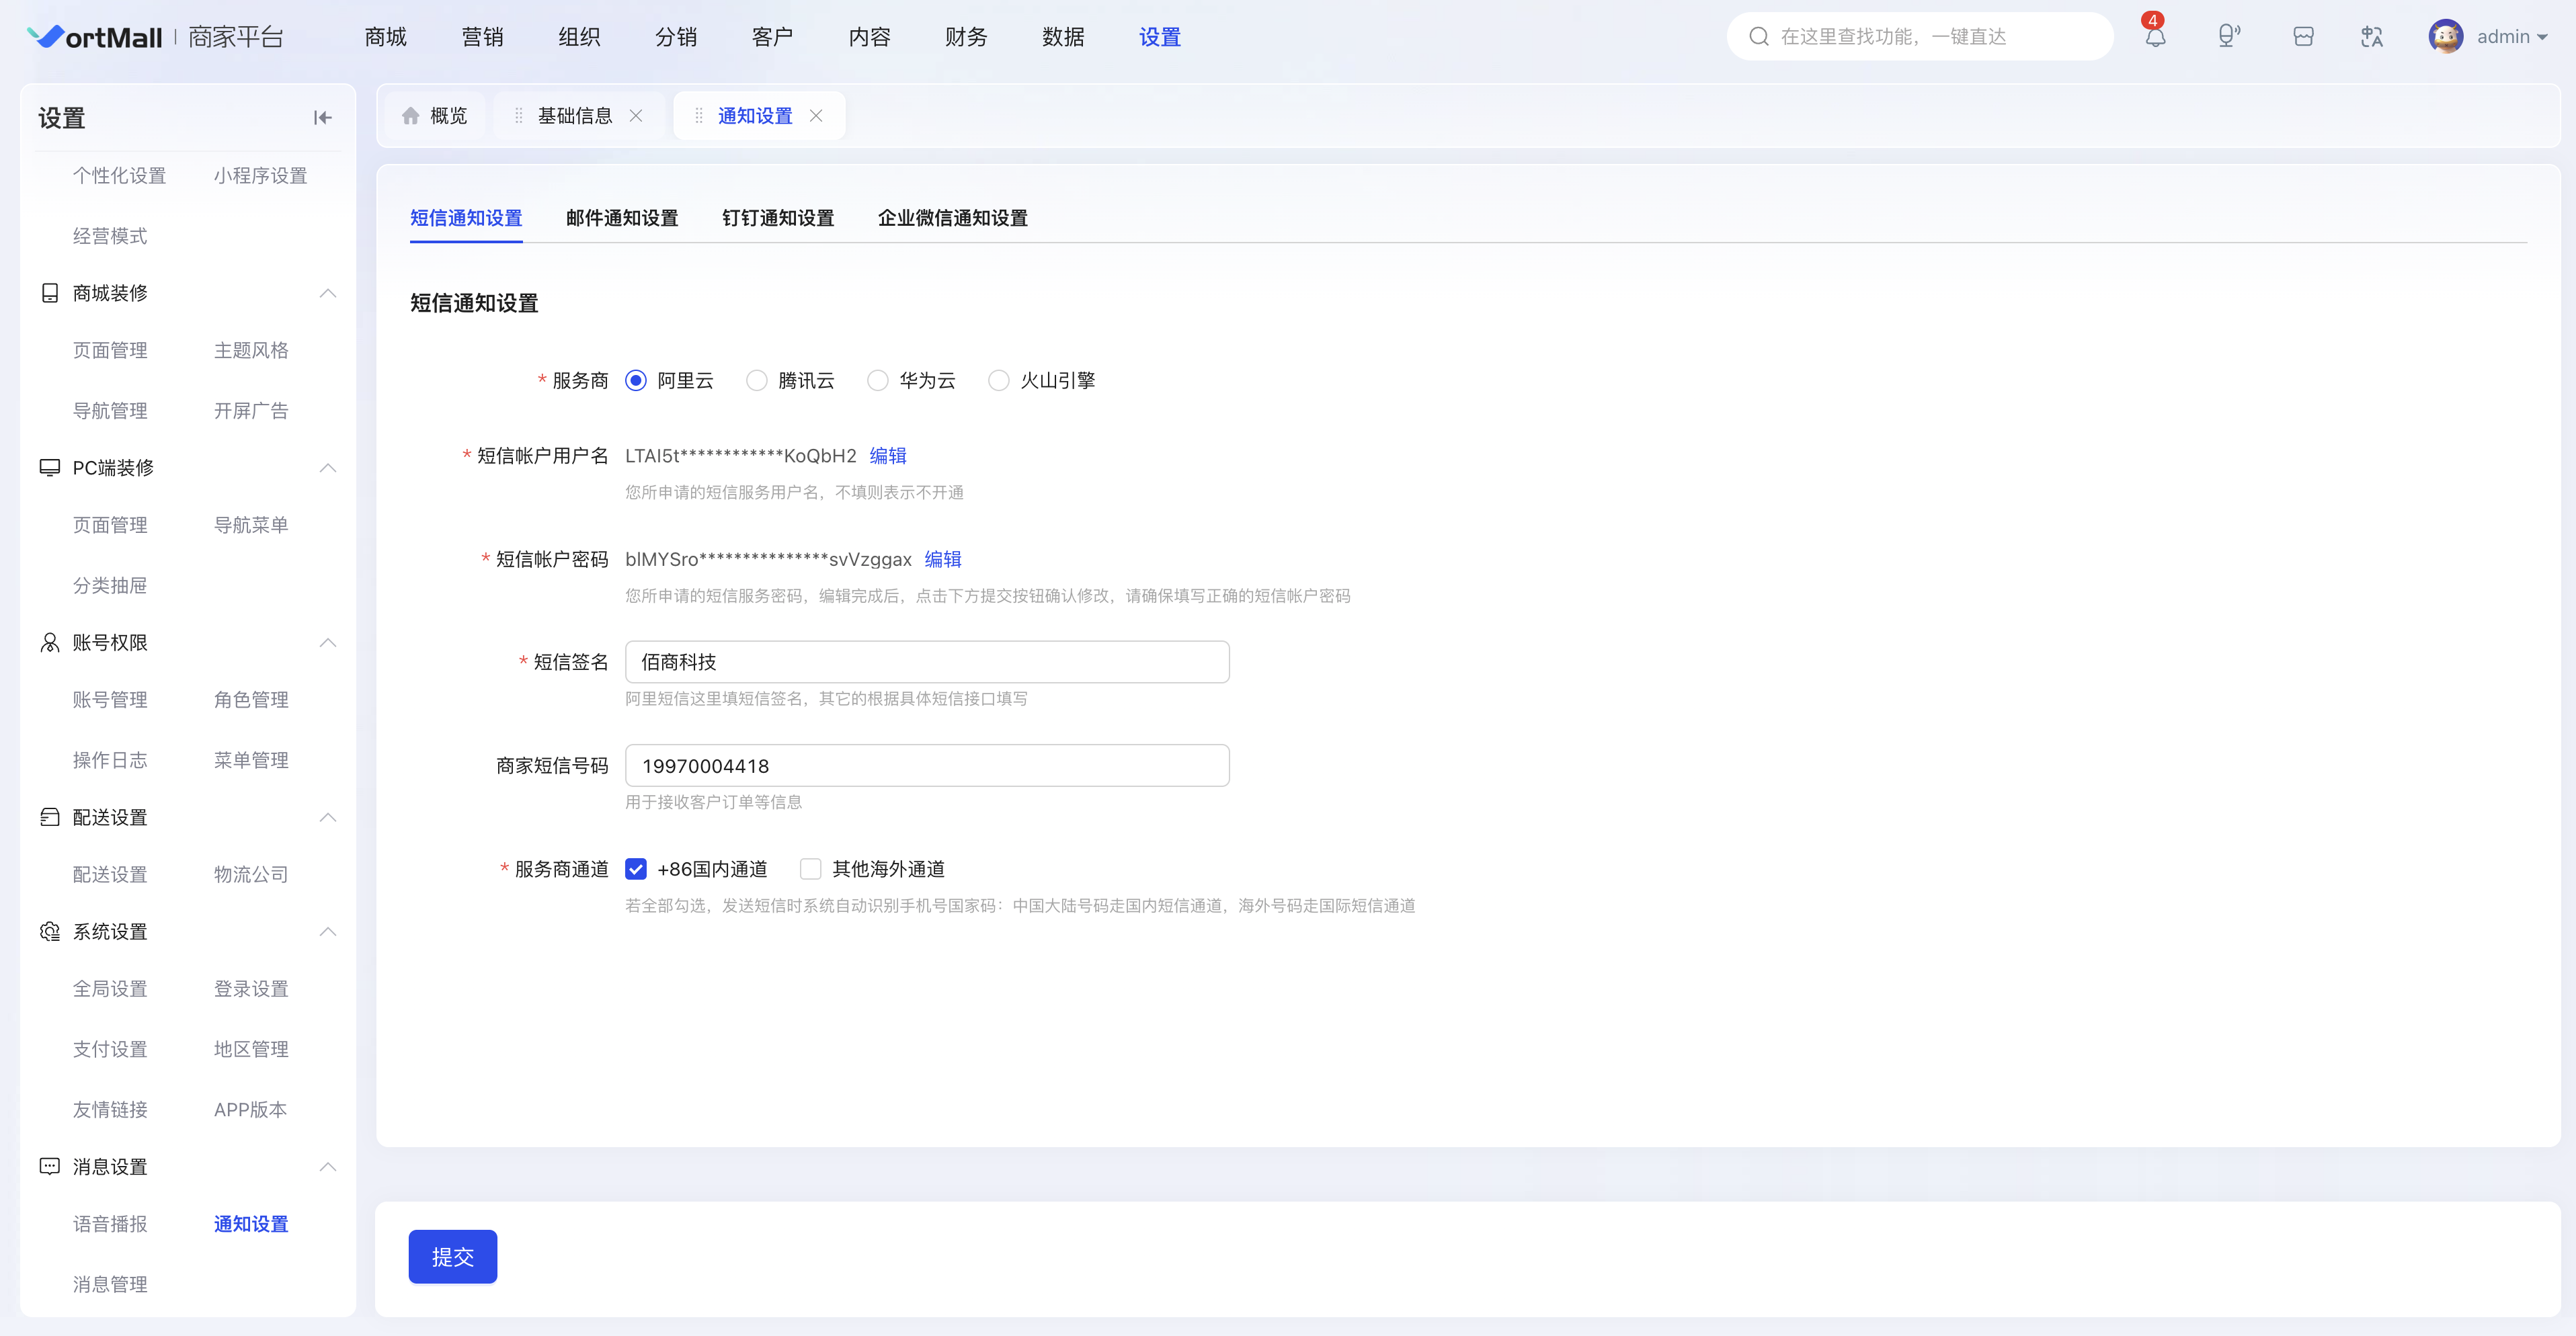The image size is (2576, 1336).
Task: Collapse the 消息设置 section chevron
Action: pos(328,1166)
